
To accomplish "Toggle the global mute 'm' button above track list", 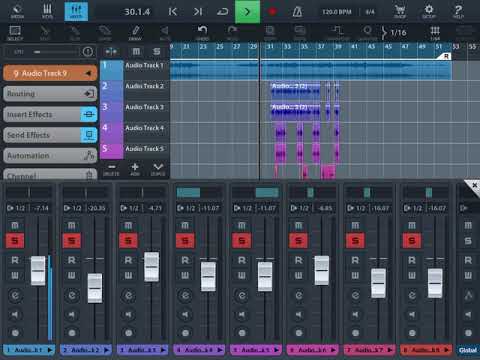I will (x=136, y=51).
